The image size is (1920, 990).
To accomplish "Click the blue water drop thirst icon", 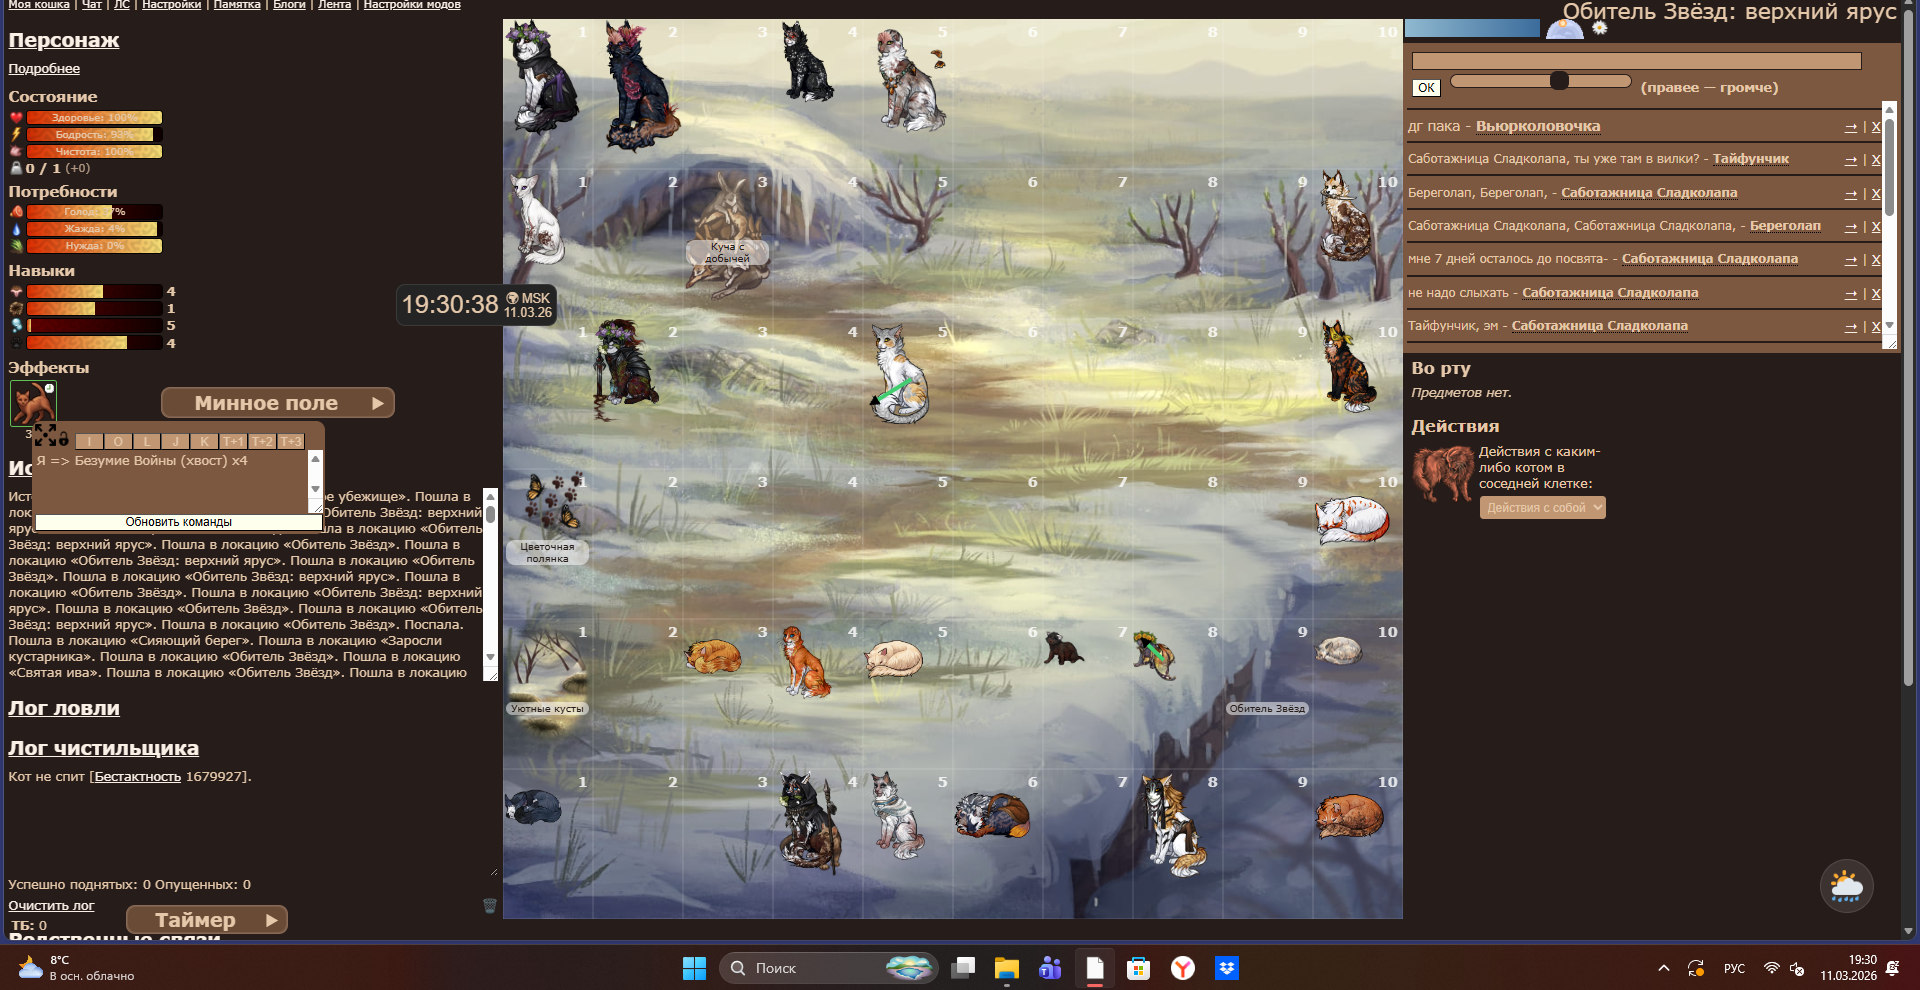I will pos(16,229).
